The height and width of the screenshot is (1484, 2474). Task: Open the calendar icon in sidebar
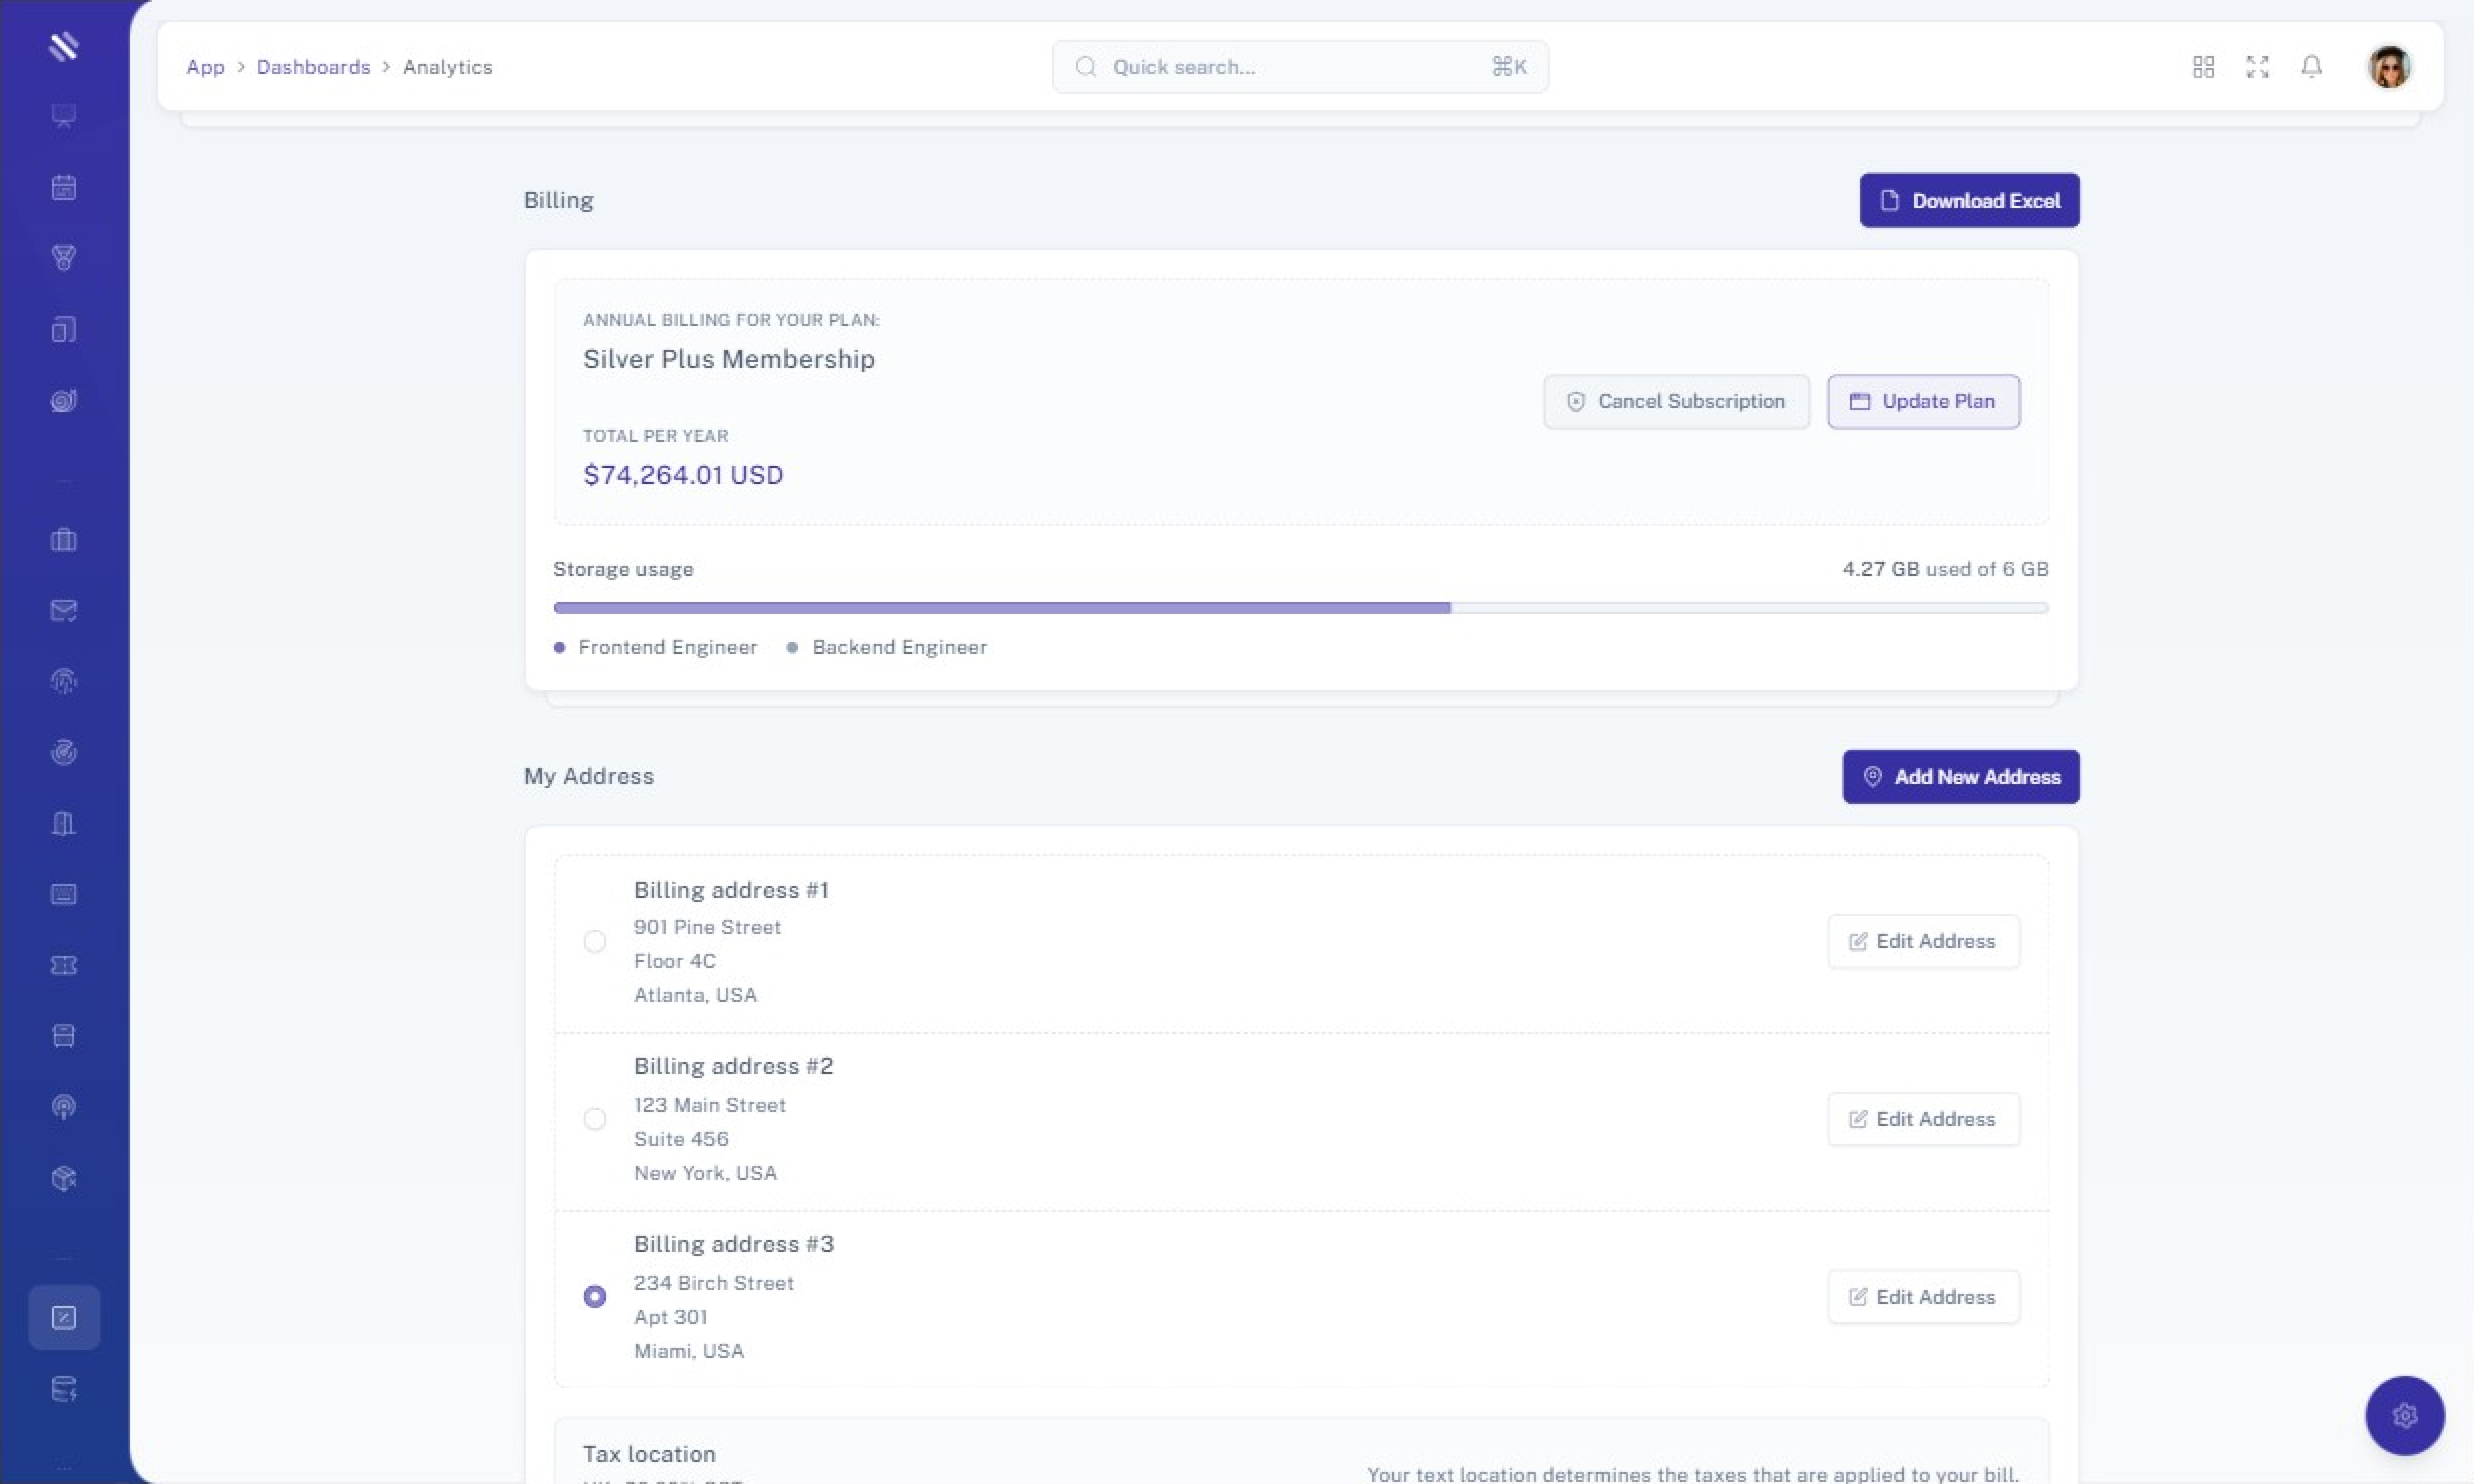(x=64, y=187)
